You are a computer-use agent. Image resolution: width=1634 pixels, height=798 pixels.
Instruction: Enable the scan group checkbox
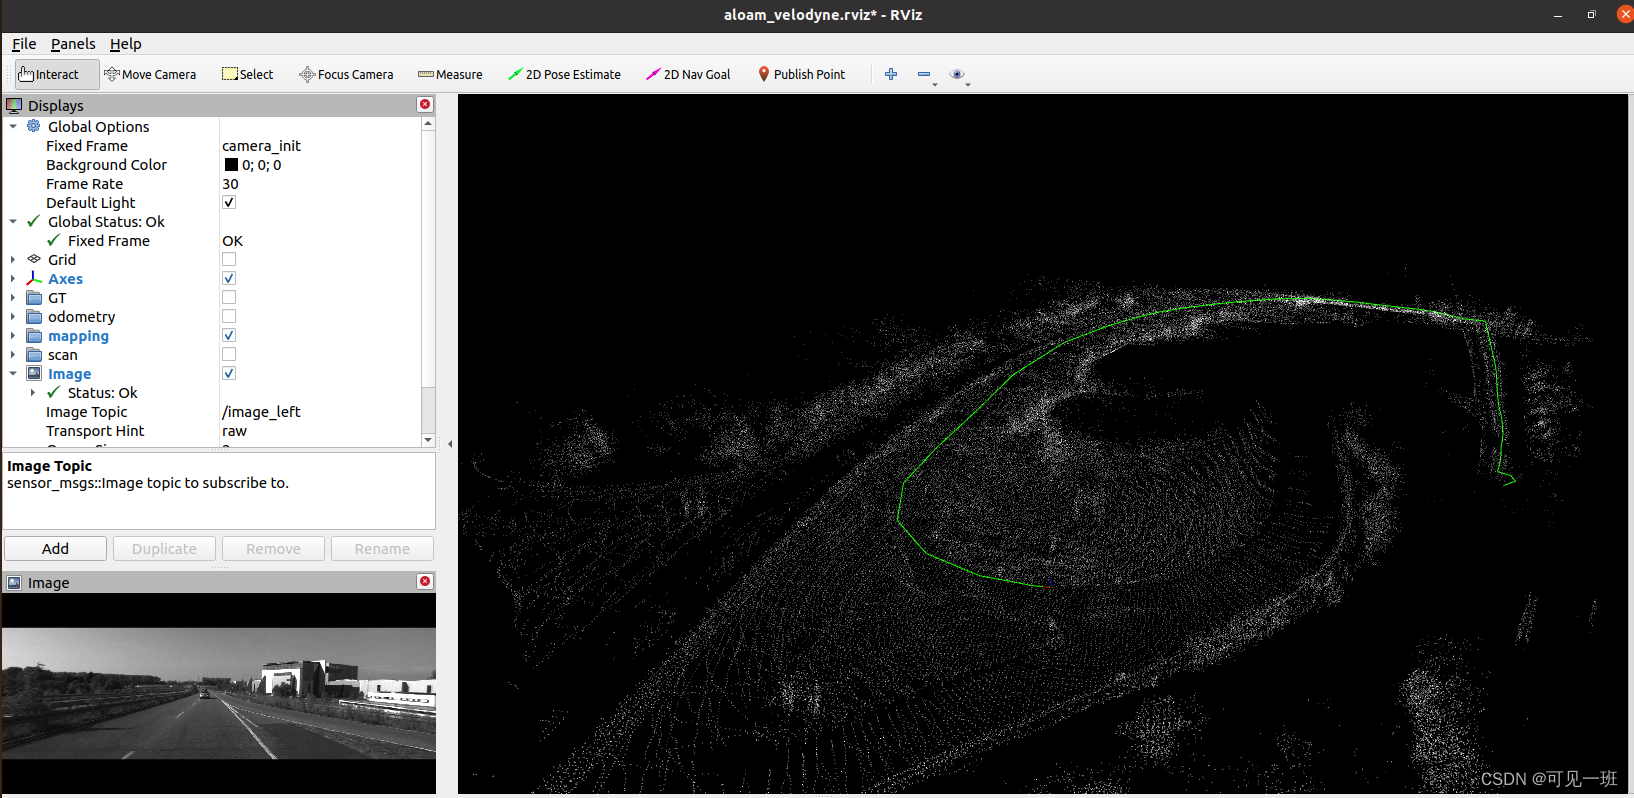pyautogui.click(x=229, y=354)
